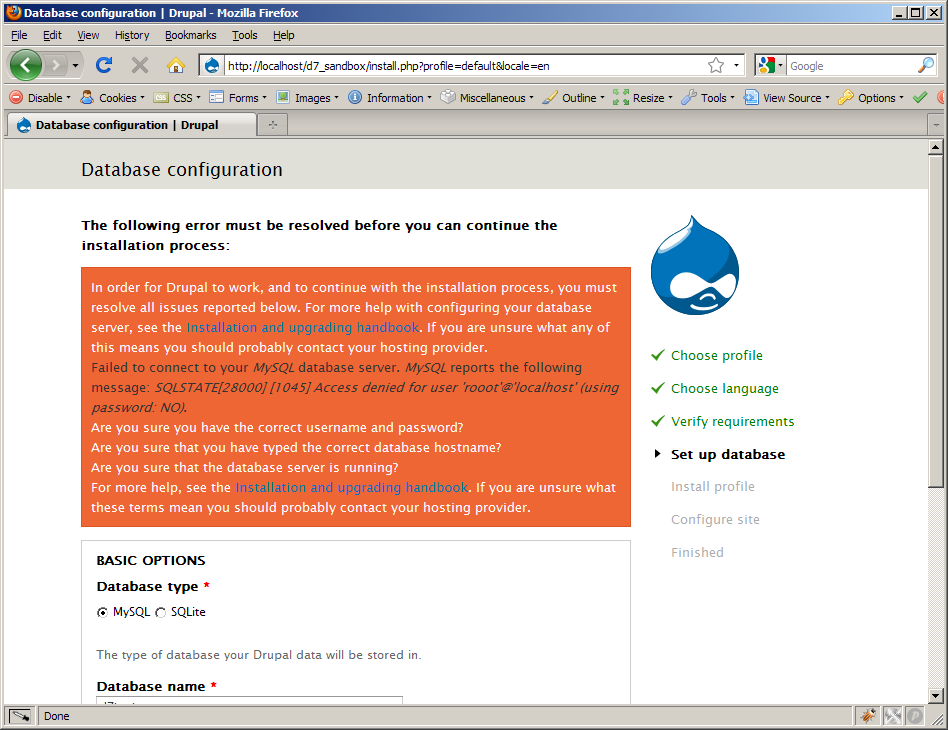
Task: Go back using the green Back arrow
Action: pos(26,65)
